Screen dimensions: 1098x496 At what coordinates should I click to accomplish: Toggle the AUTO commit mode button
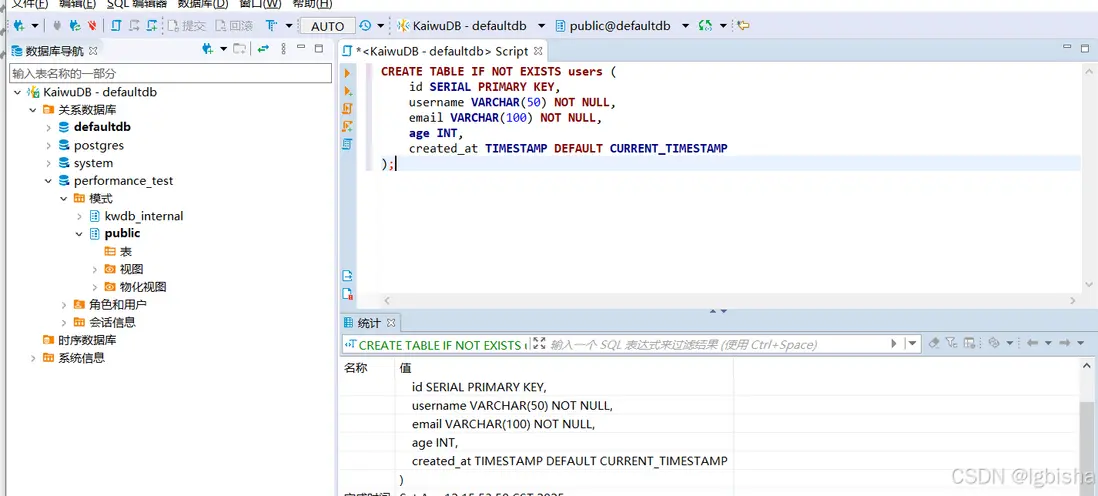click(327, 26)
